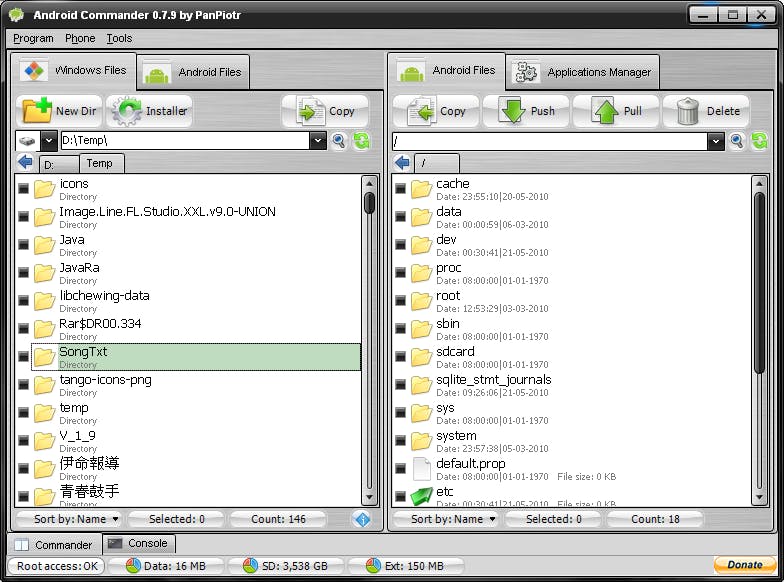
Task: Click refresh icon beside D:\Temp\ path
Action: click(x=361, y=141)
